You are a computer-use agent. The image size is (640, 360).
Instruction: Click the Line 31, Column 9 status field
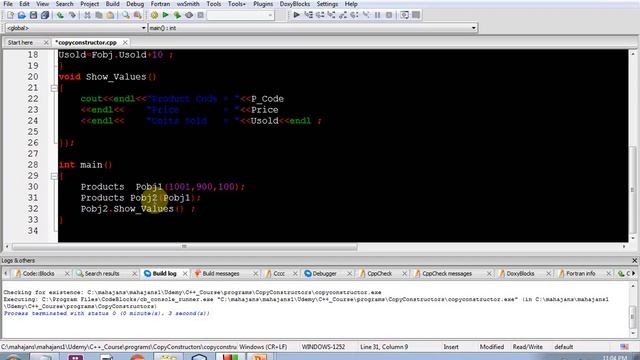(384, 347)
